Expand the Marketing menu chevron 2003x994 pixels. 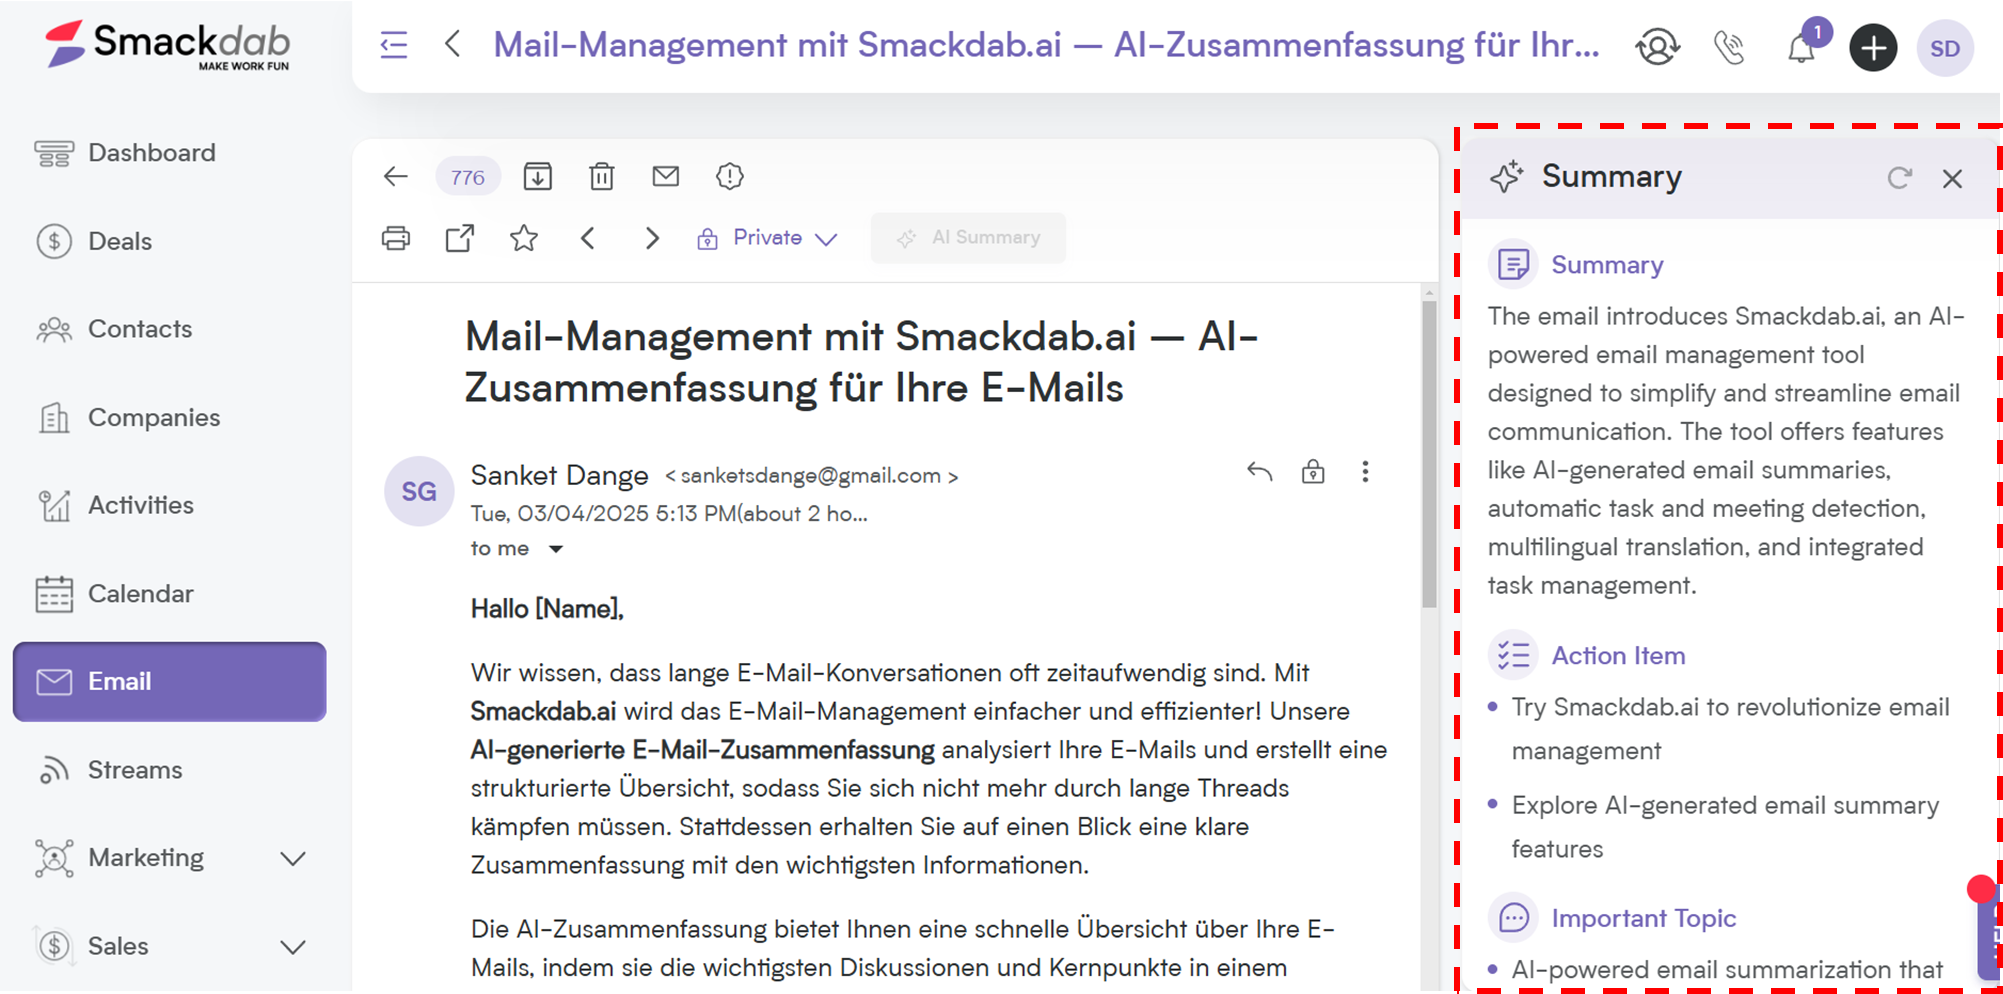293,858
